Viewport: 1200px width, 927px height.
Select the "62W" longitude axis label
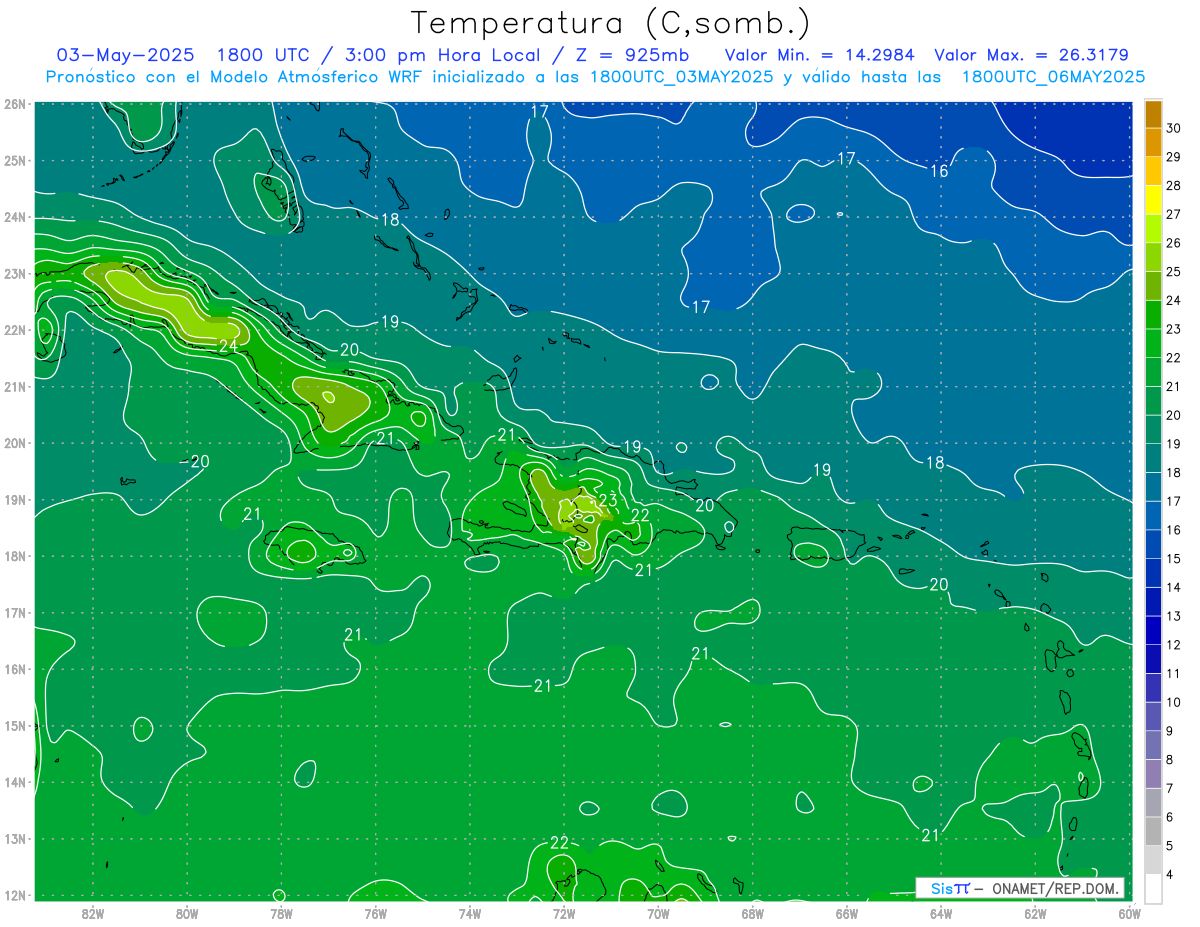1035,913
